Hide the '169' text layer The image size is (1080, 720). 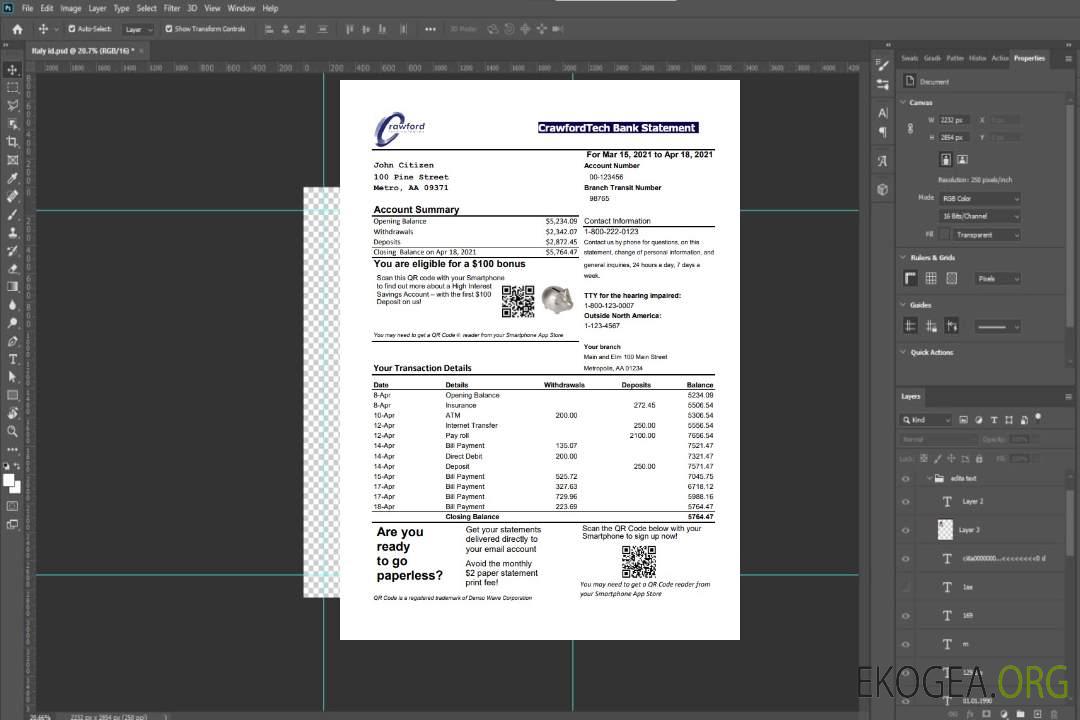coord(906,616)
